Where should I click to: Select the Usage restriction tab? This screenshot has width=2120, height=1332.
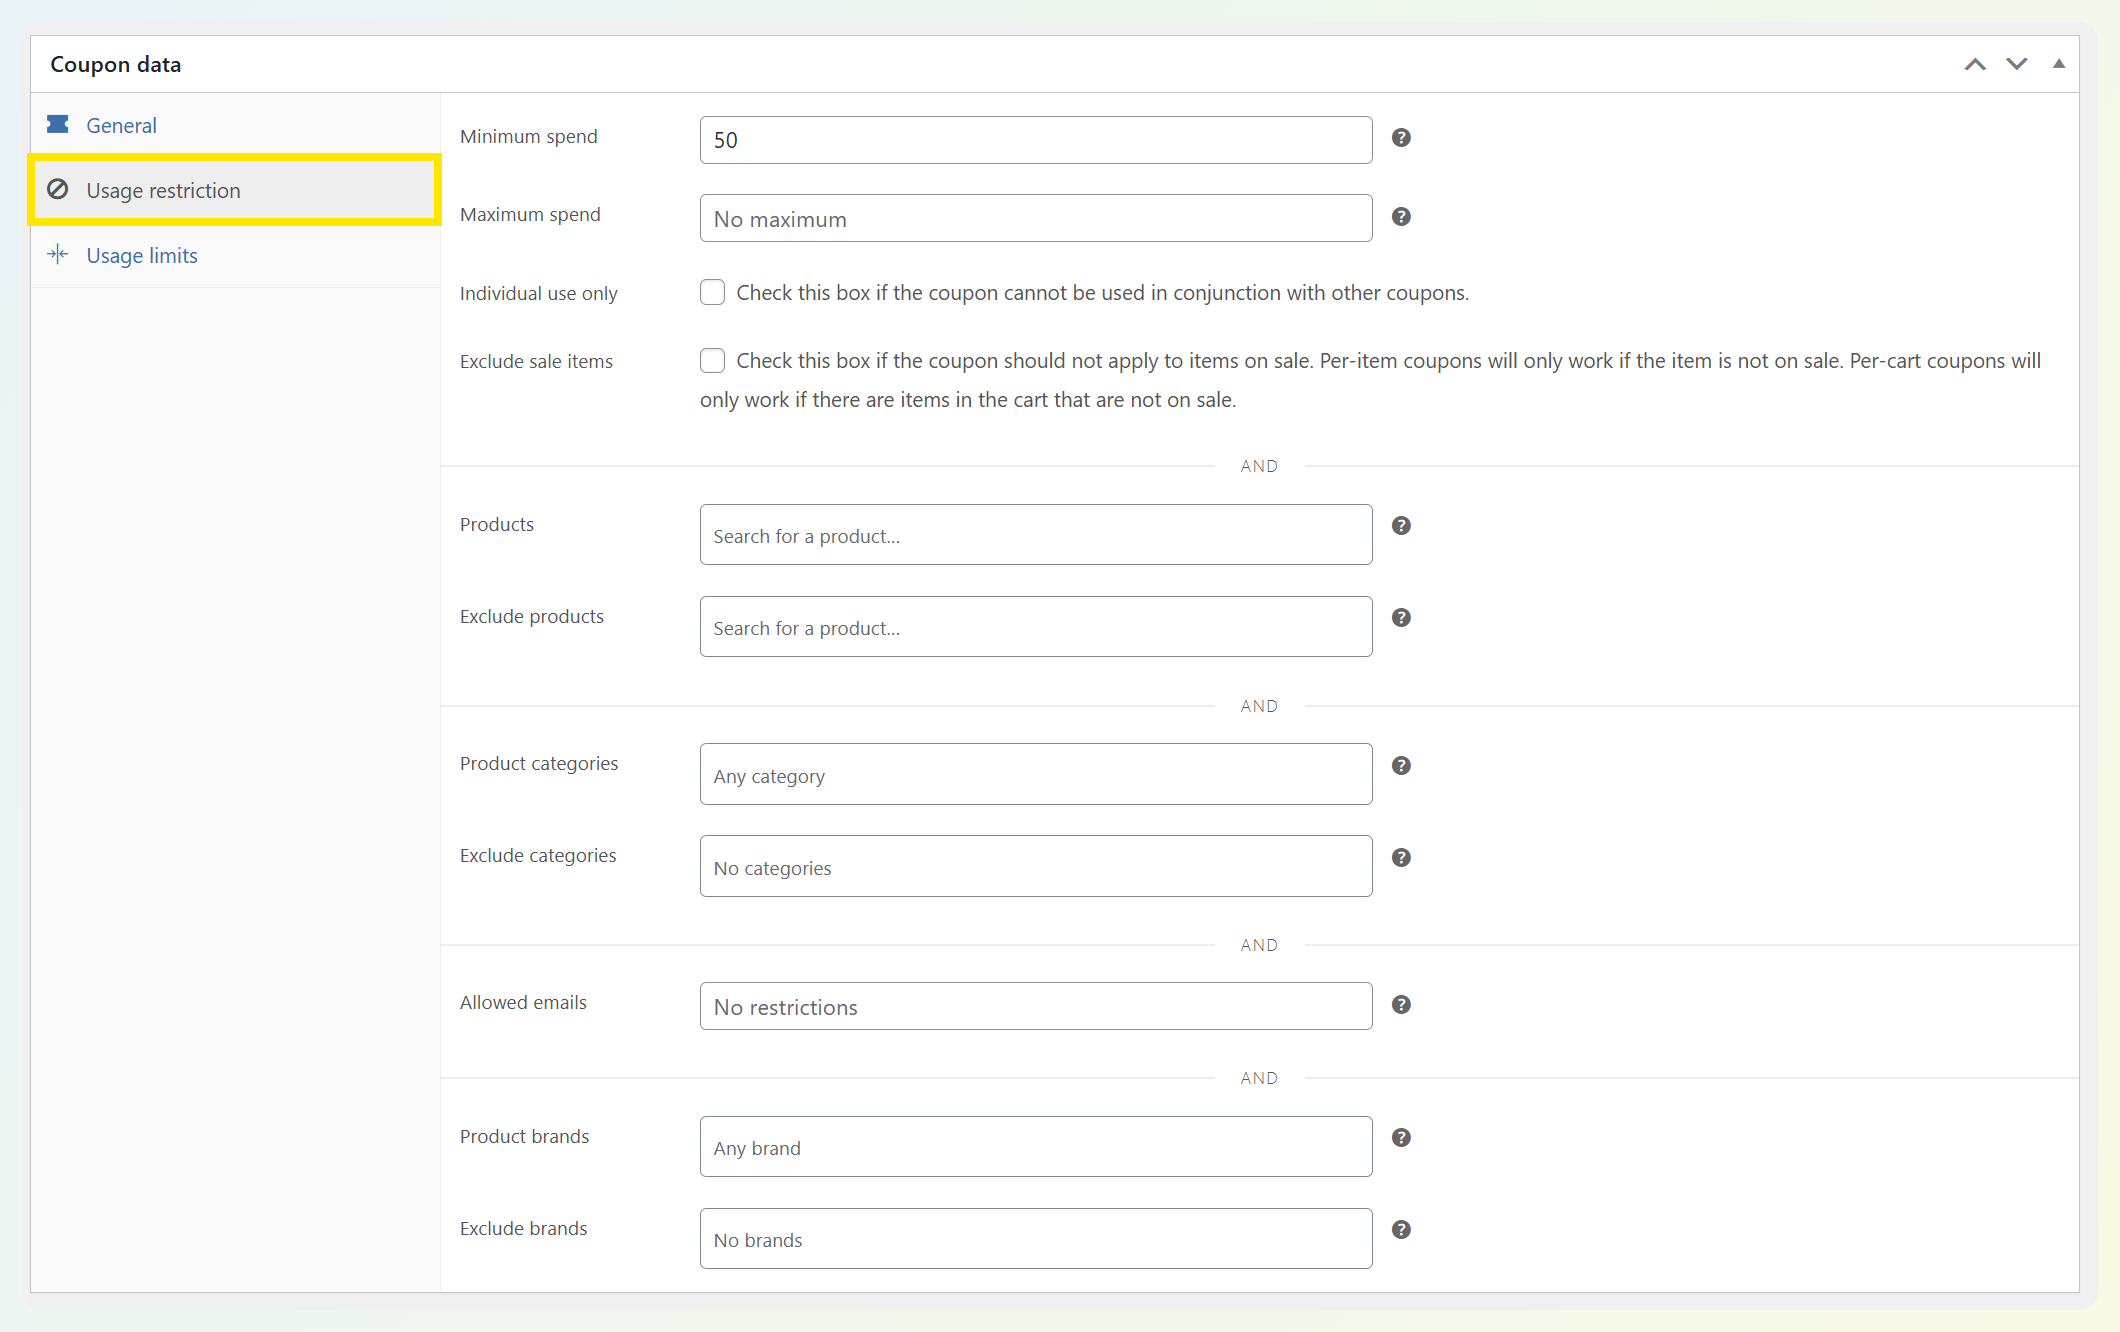pos(163,191)
